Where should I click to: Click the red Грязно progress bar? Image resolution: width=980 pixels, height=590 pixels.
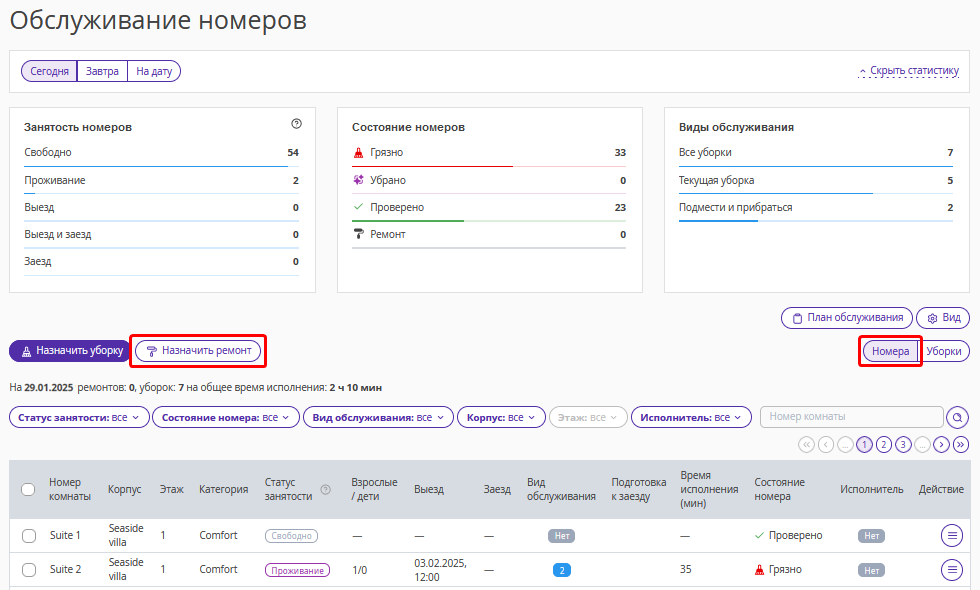point(432,166)
